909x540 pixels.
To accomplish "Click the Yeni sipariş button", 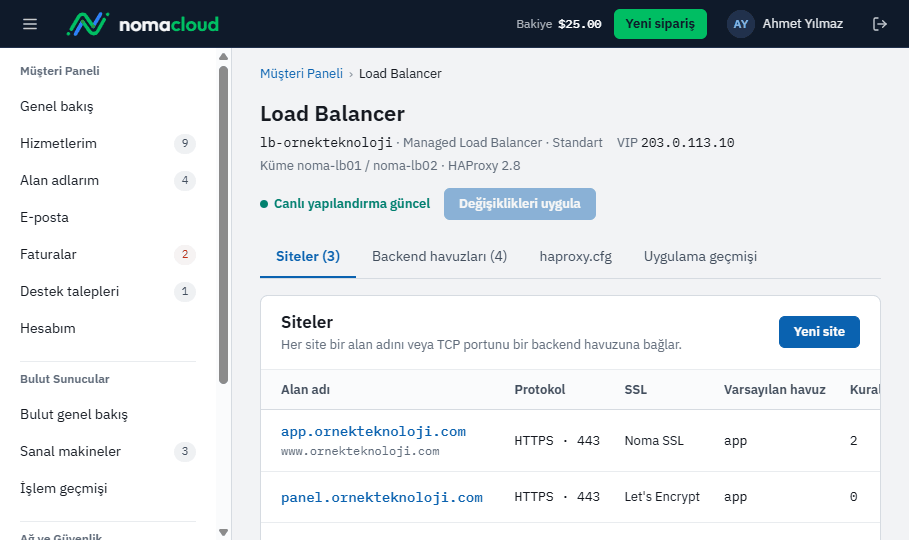I will (660, 24).
